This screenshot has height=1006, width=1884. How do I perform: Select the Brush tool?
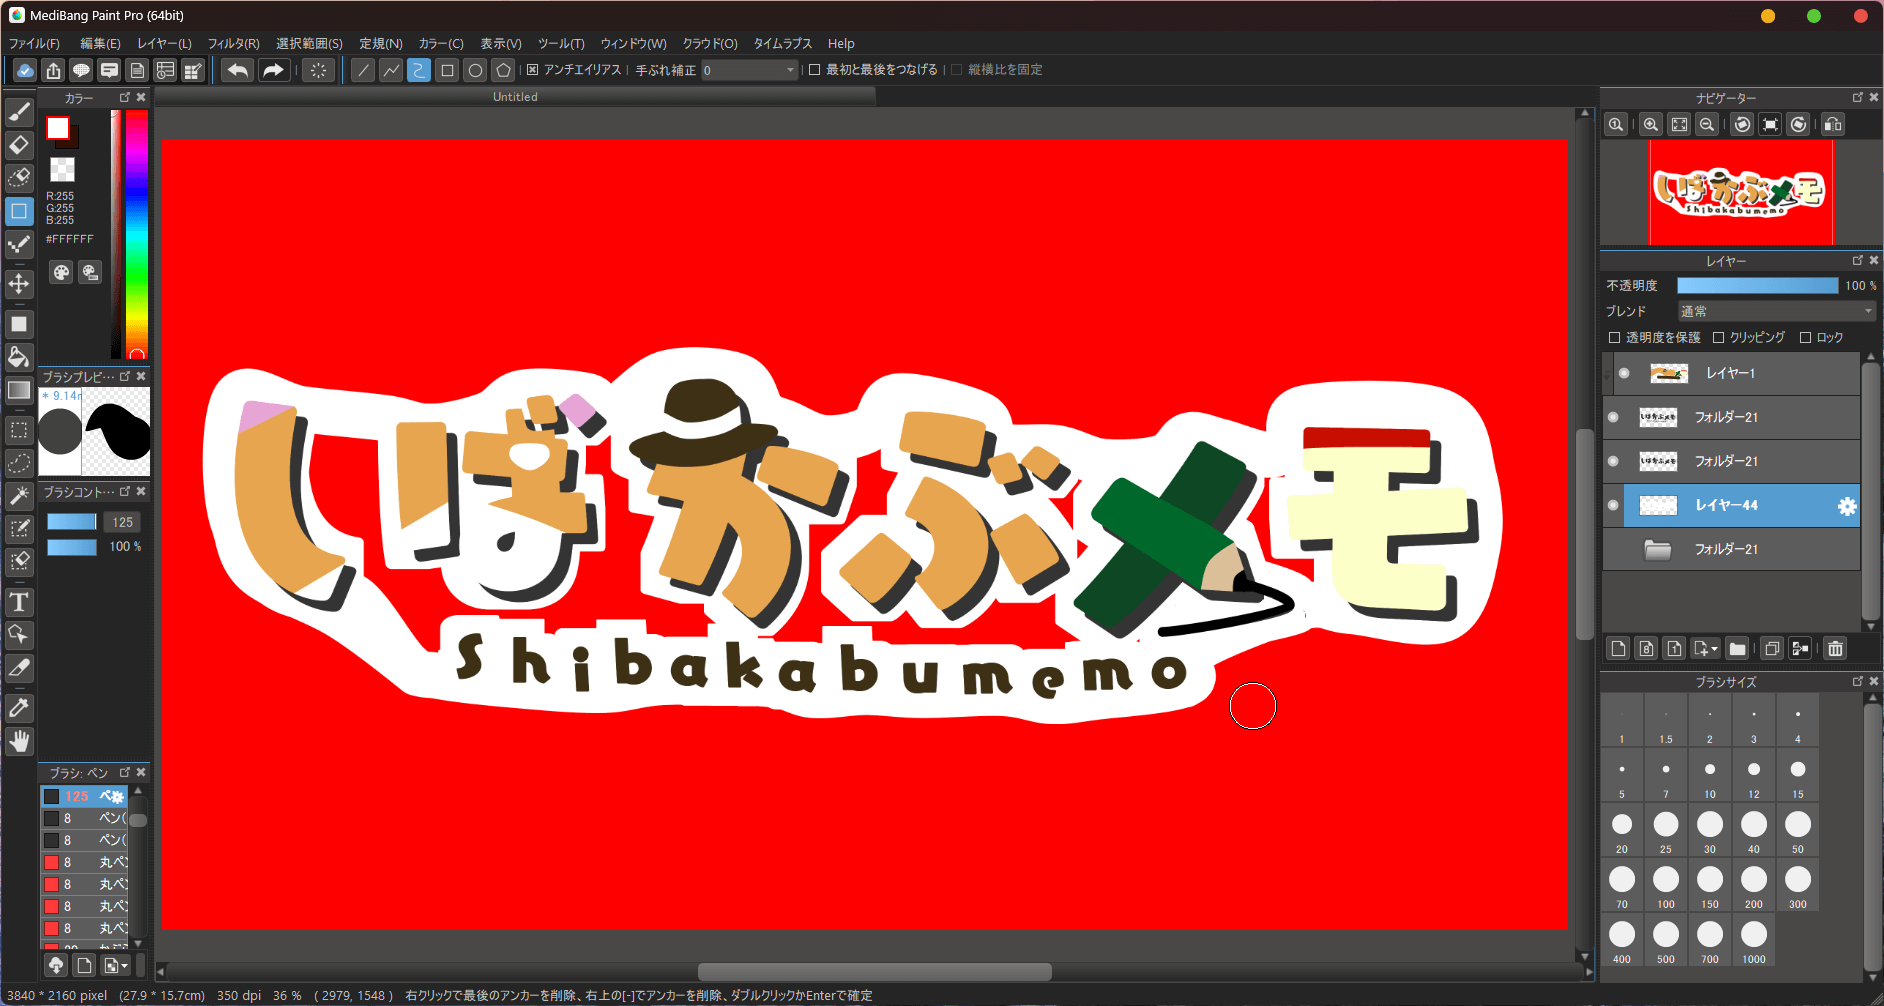pyautogui.click(x=19, y=111)
